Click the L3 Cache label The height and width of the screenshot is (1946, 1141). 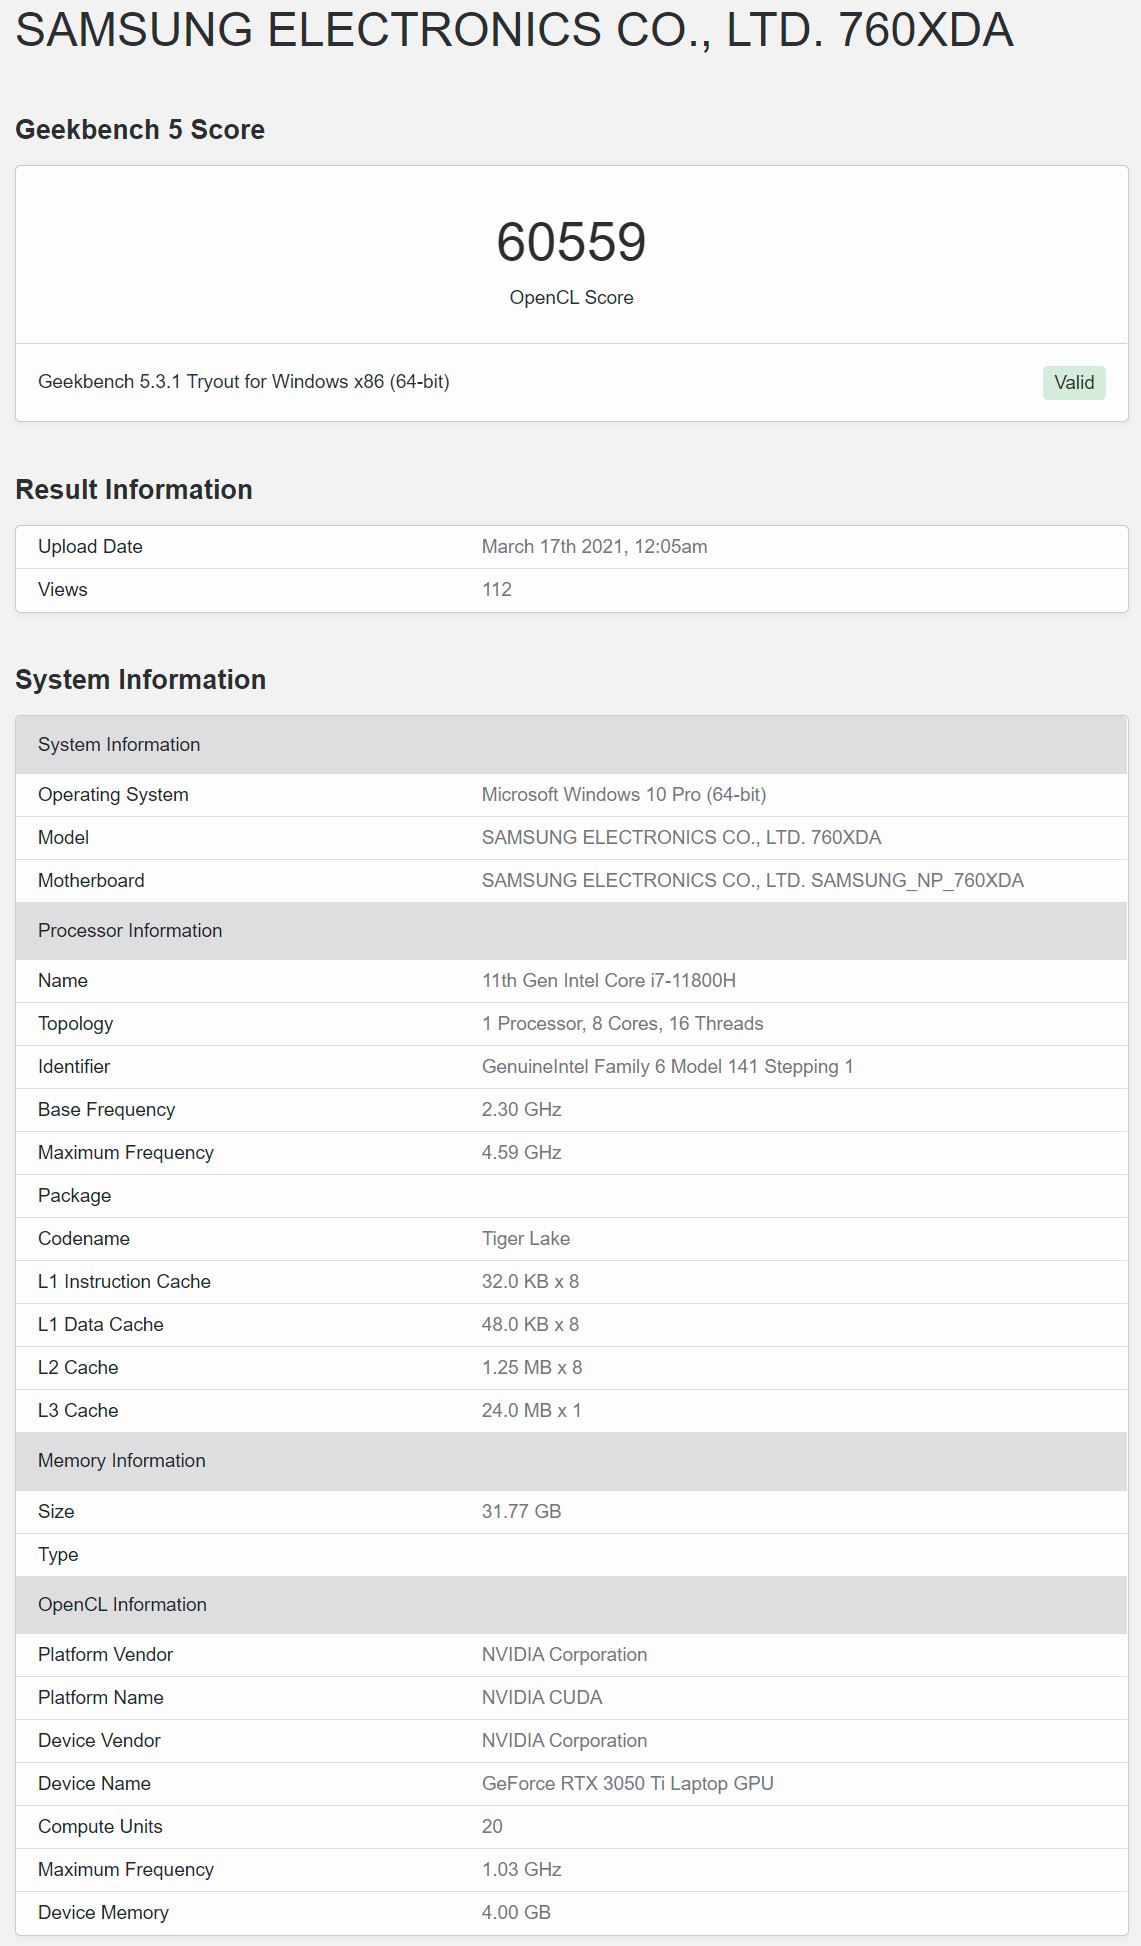78,1410
